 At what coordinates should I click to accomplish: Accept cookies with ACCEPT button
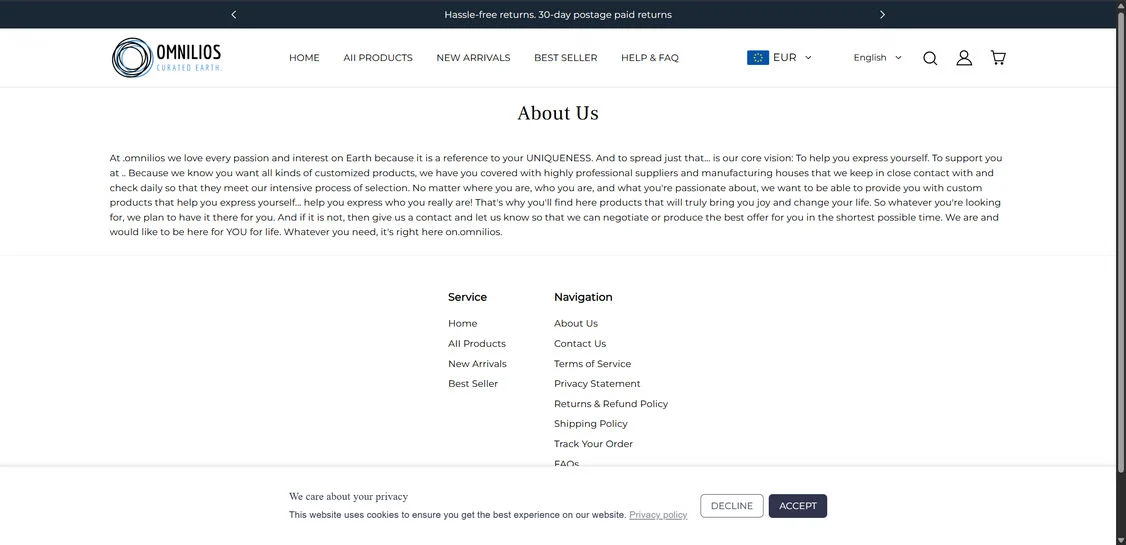(798, 506)
